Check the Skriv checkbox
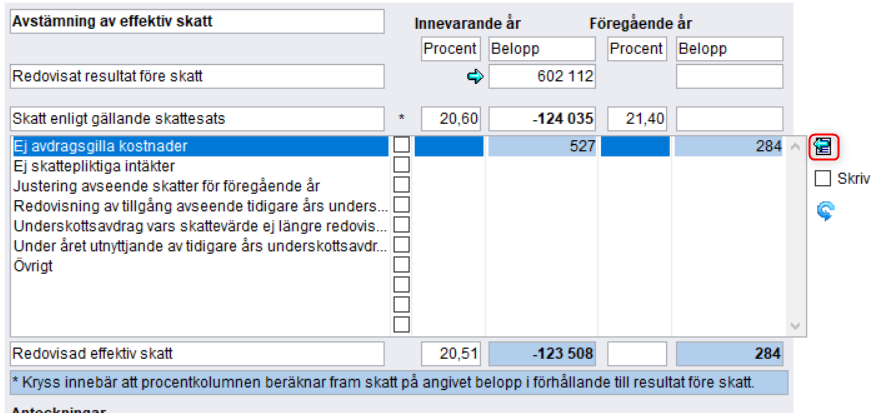The width and height of the screenshot is (872, 413). pos(823,178)
